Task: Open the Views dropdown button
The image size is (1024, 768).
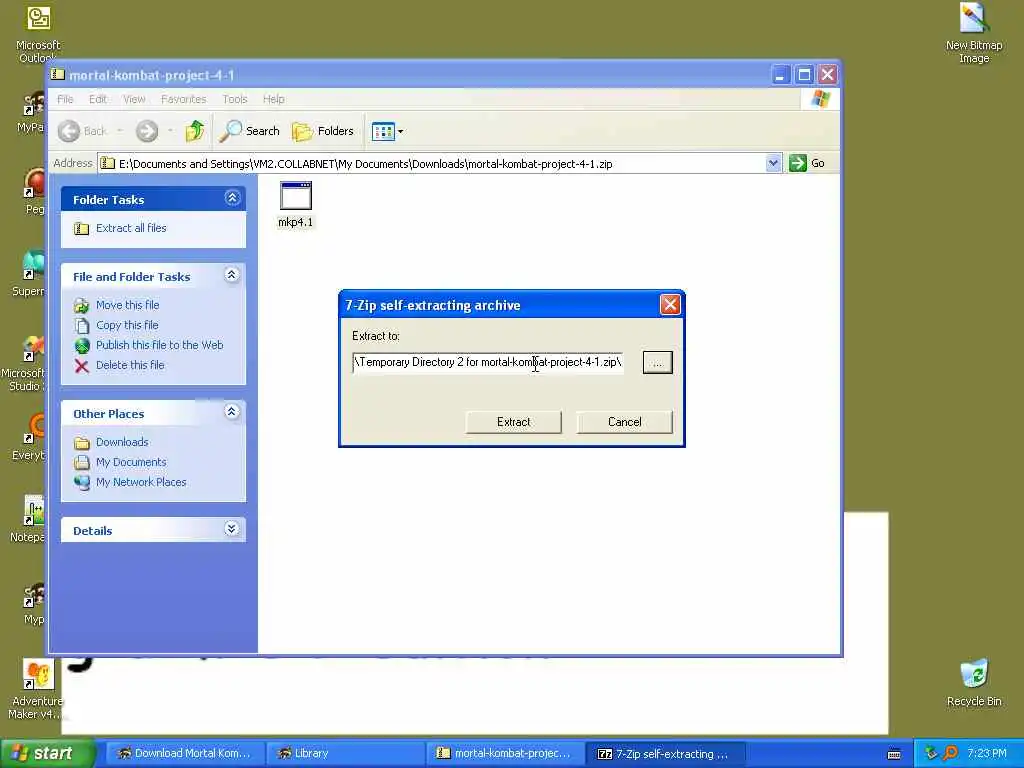Action: (x=387, y=131)
